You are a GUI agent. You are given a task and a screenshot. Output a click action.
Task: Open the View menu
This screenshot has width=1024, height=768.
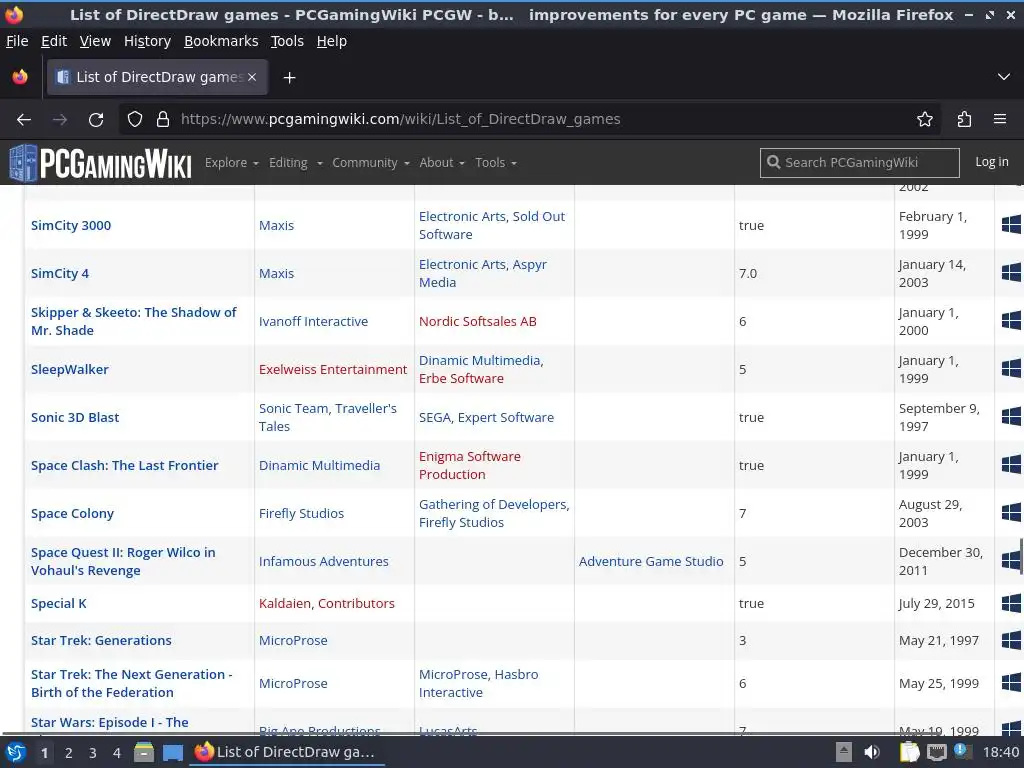[95, 41]
